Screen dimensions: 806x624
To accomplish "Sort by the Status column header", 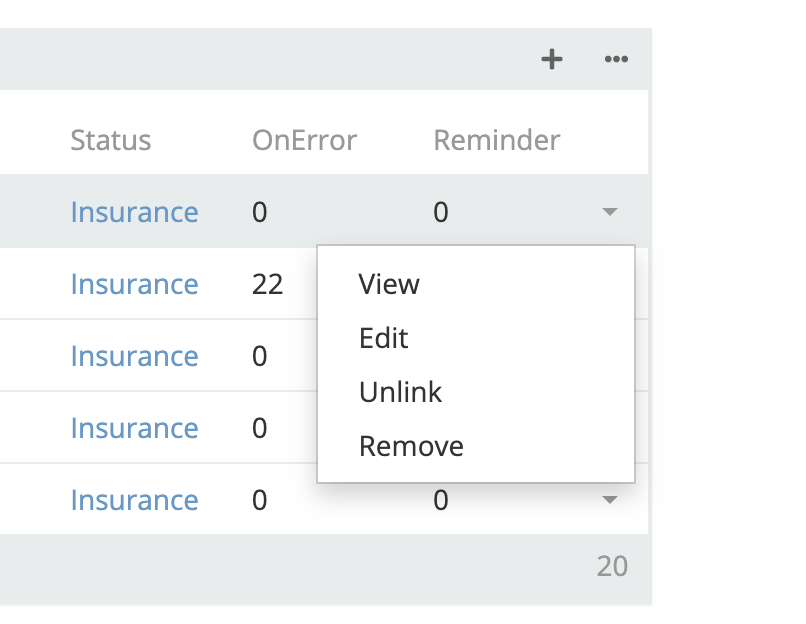I will pyautogui.click(x=111, y=140).
